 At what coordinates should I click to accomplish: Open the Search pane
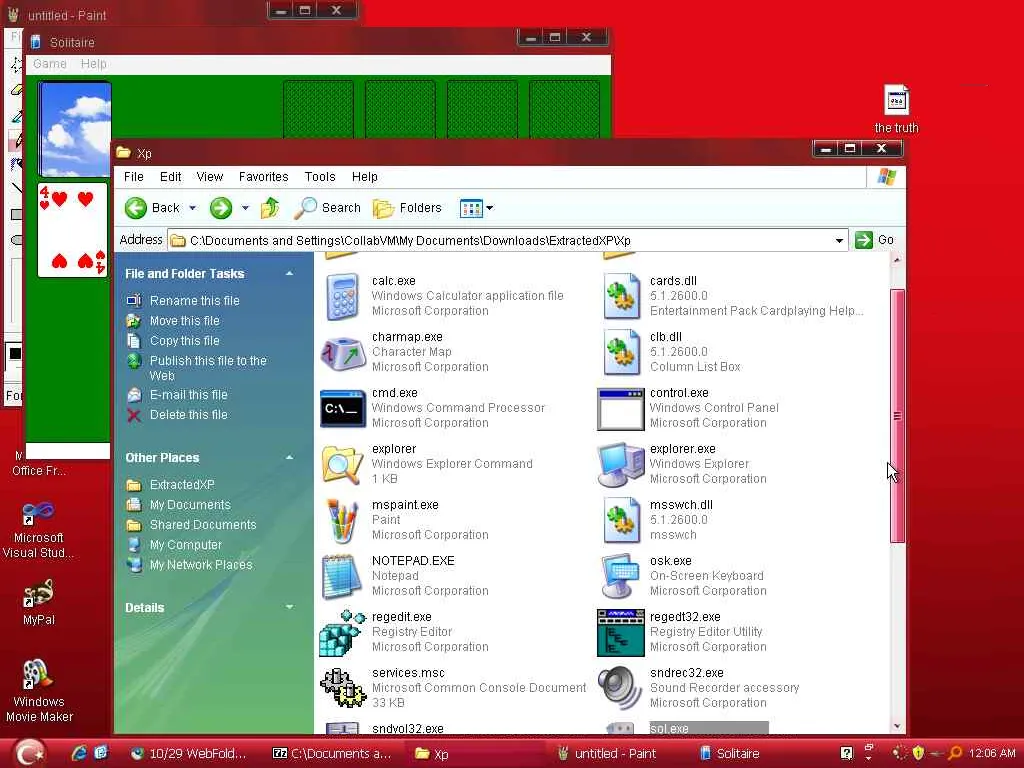tap(327, 208)
